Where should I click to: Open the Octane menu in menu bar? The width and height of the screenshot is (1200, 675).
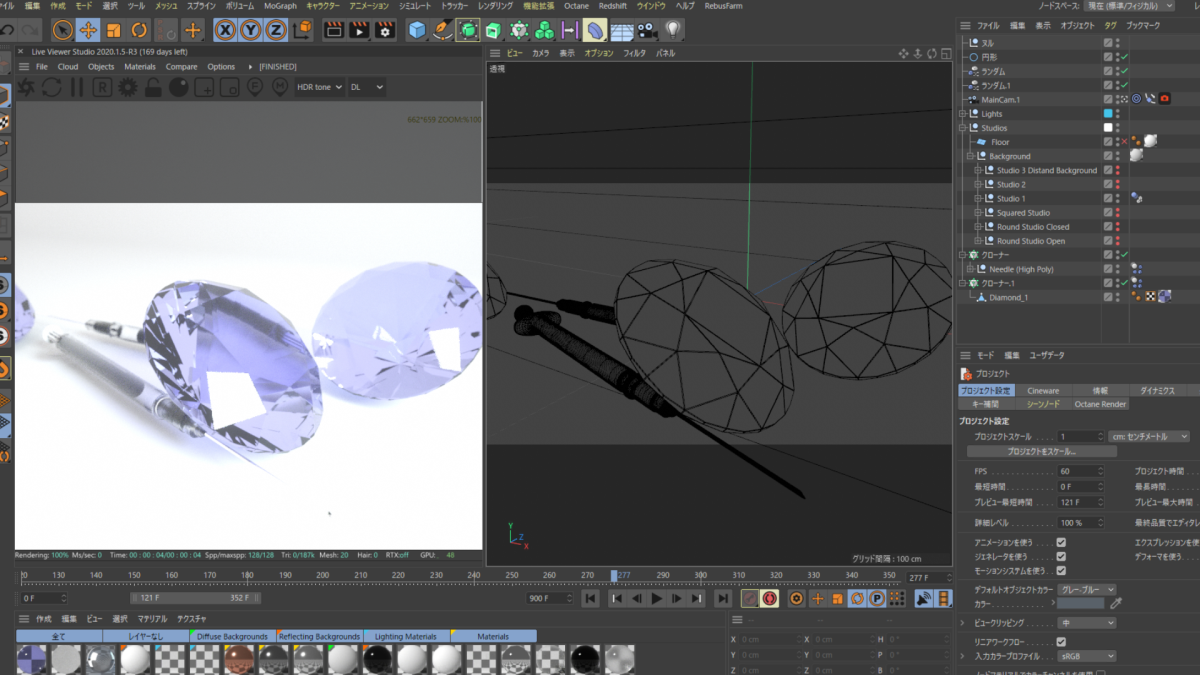(576, 6)
